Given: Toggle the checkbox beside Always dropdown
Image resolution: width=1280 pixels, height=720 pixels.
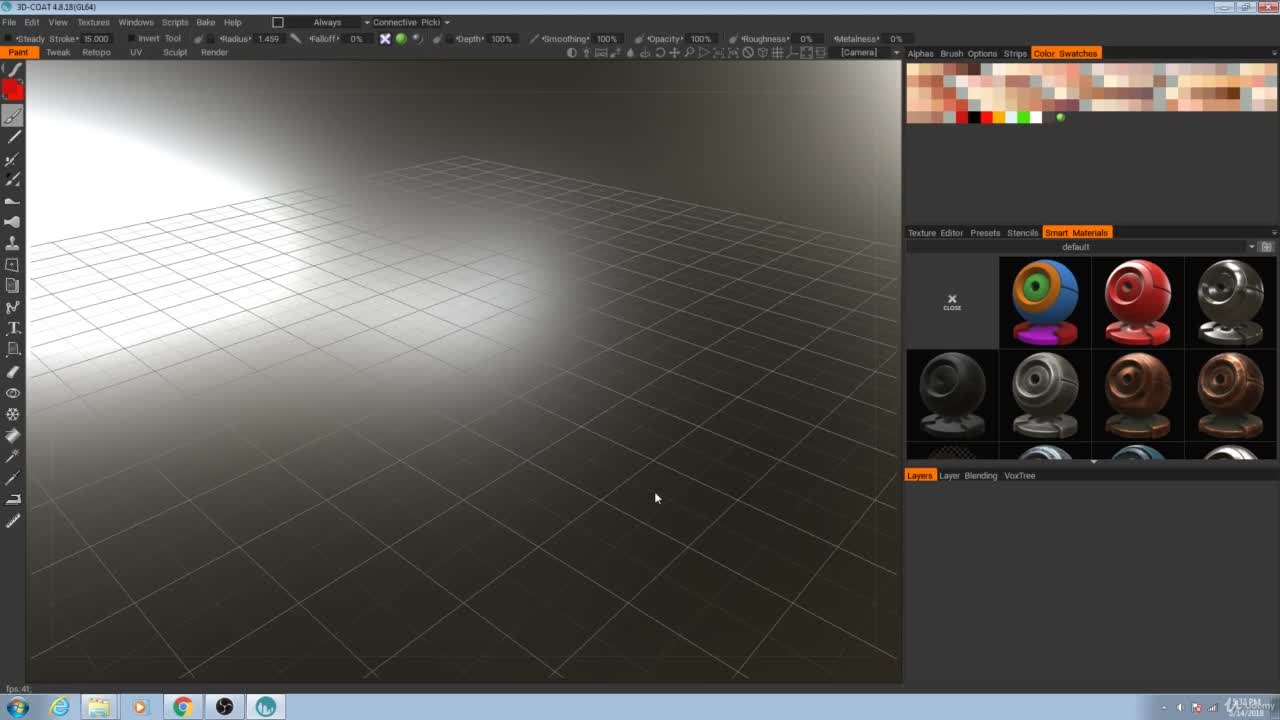Looking at the screenshot, I should (x=278, y=22).
